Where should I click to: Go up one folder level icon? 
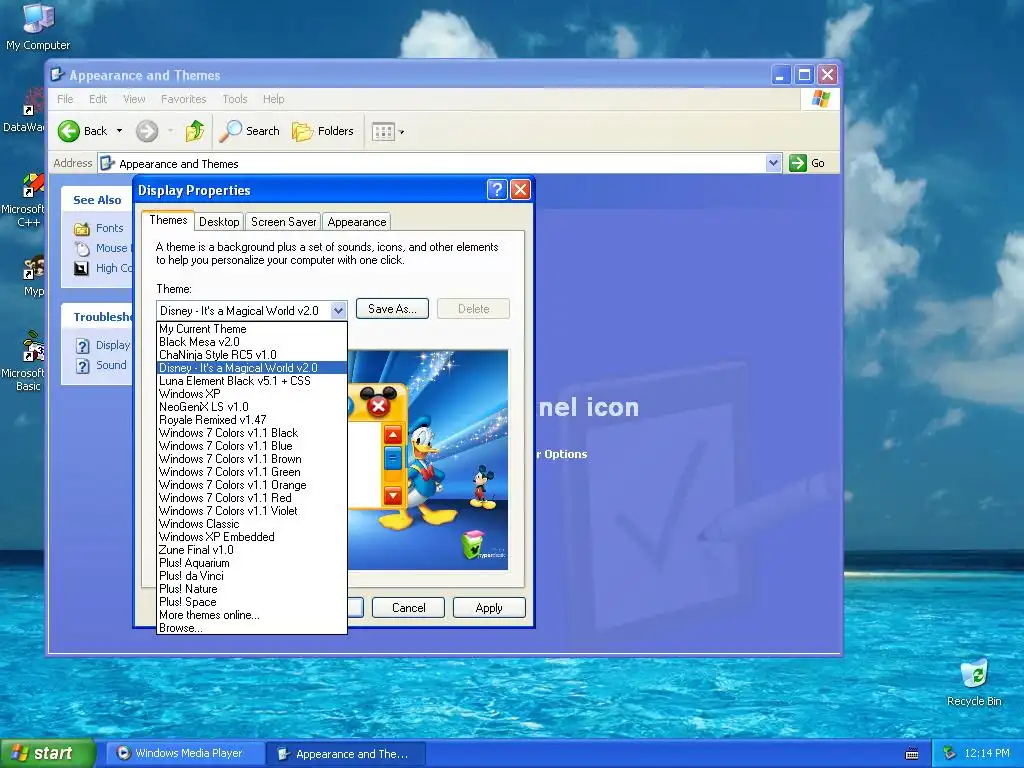click(195, 131)
